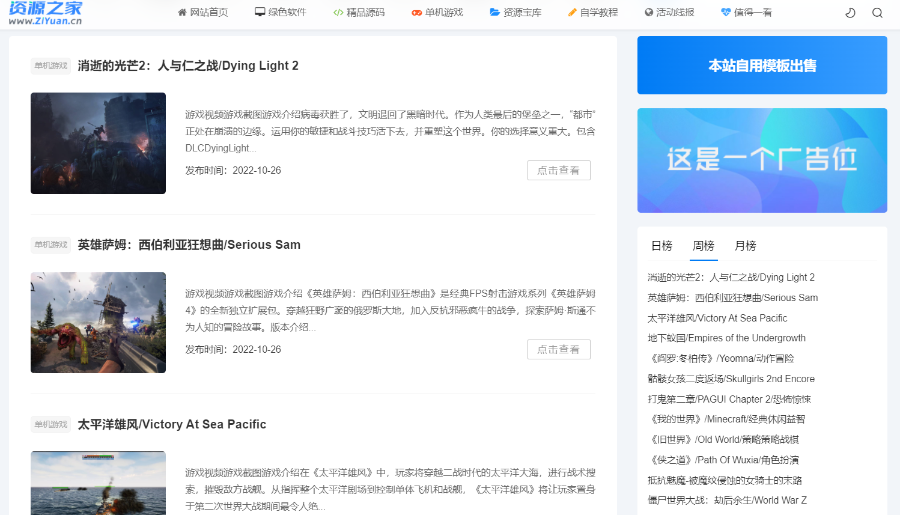
Task: Open the Victory At Sea Pacific article title
Action: pyautogui.click(x=172, y=424)
